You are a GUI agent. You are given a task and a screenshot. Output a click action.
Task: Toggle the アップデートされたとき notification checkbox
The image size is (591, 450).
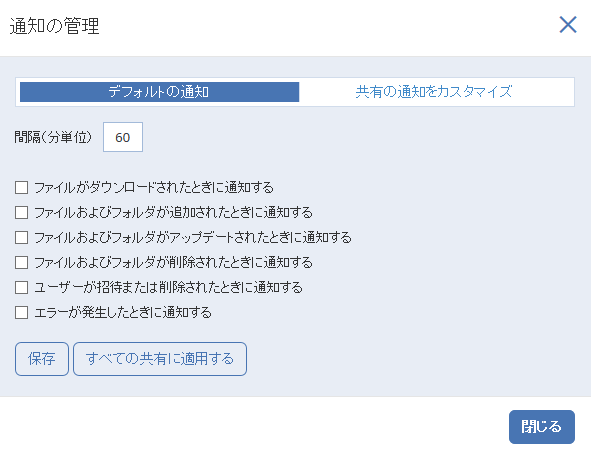pyautogui.click(x=21, y=237)
